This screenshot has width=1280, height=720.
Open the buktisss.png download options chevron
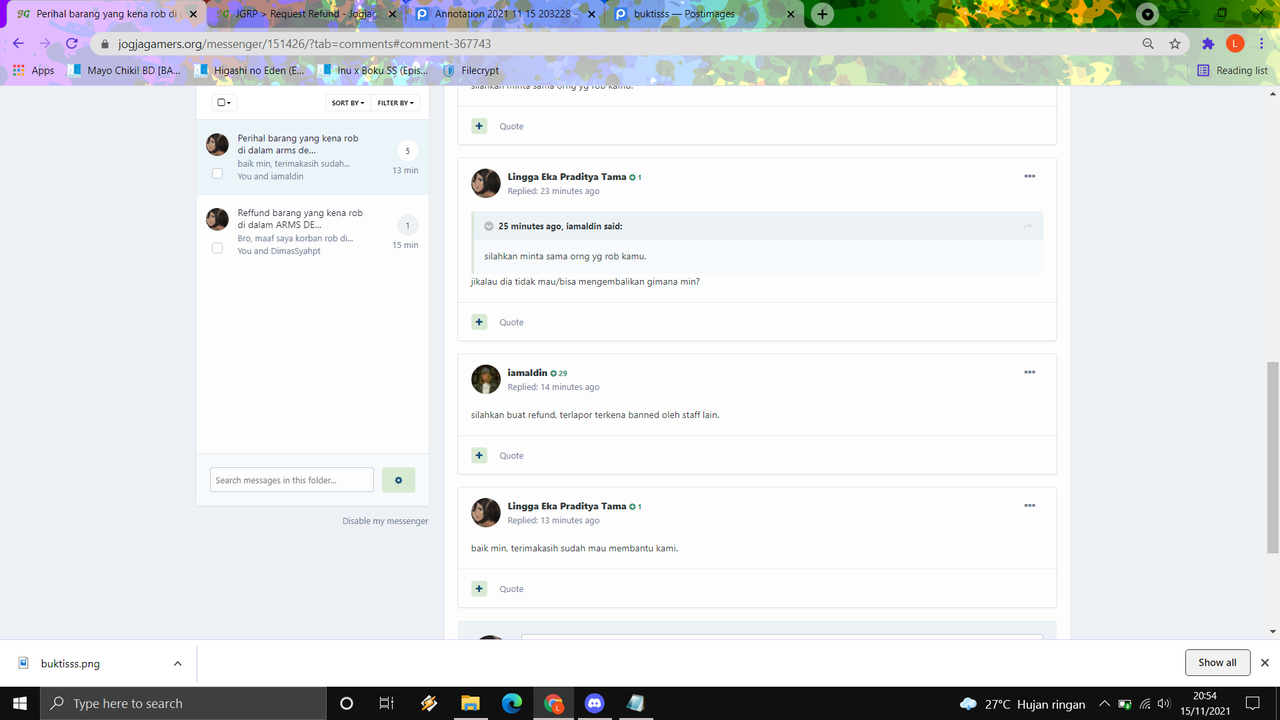(x=177, y=663)
